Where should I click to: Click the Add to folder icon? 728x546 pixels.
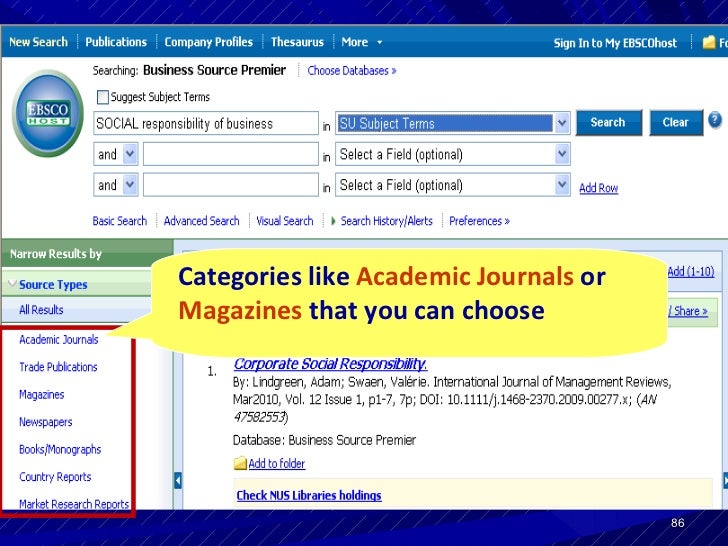[239, 464]
